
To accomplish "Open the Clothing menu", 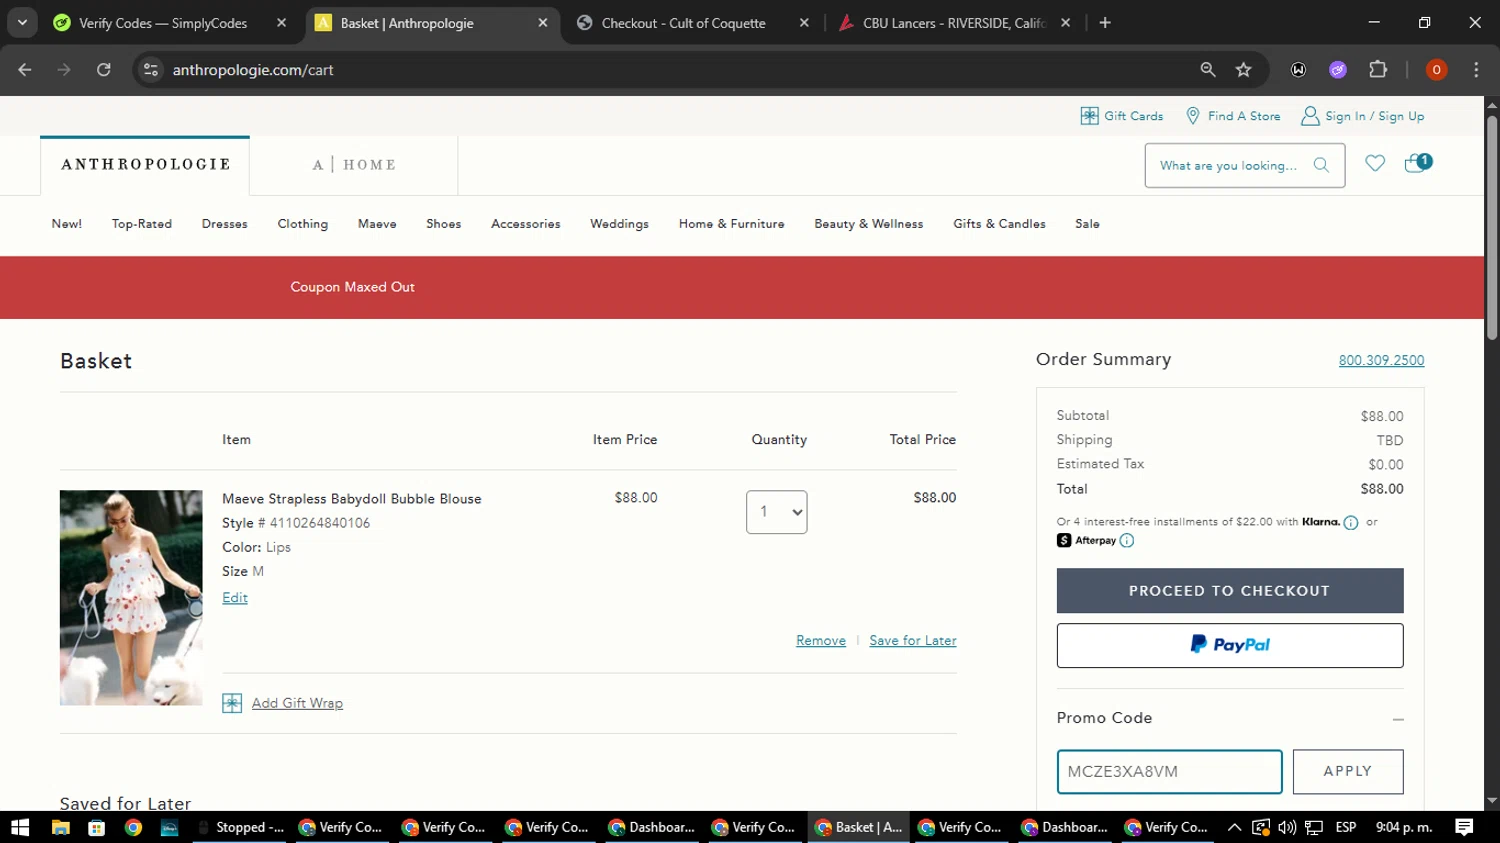I will 303,224.
